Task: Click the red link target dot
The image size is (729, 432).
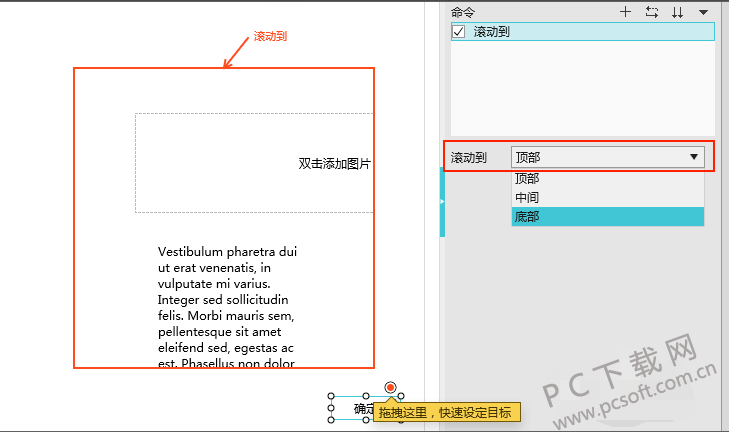Action: point(391,387)
